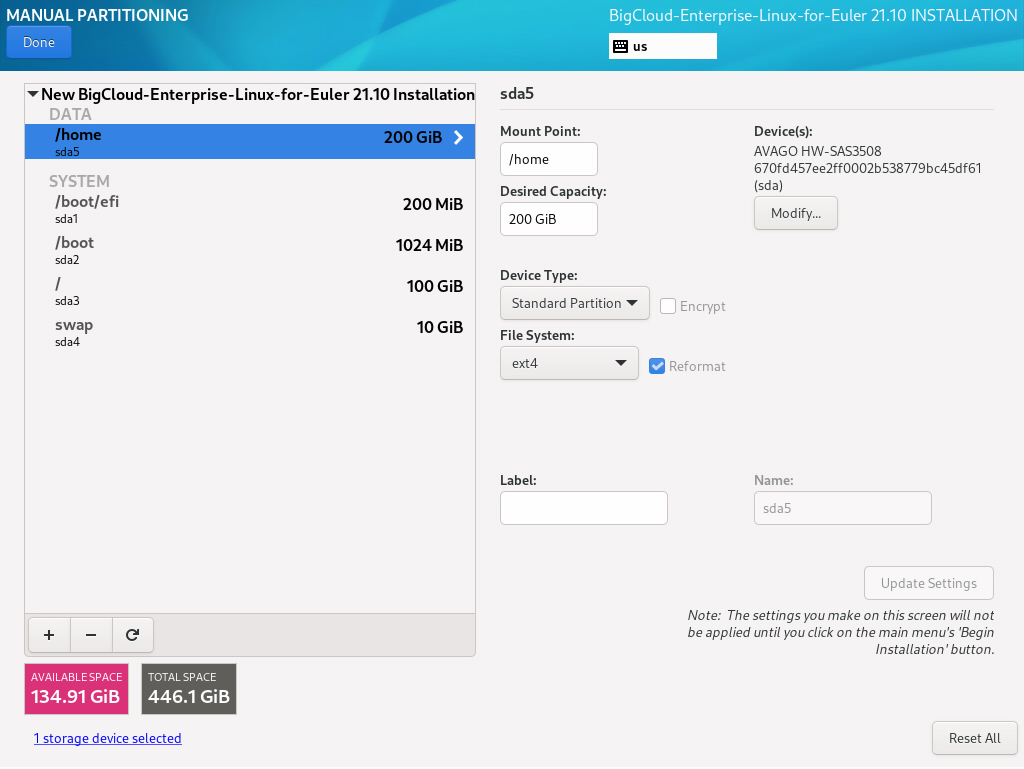Click the Total Space 446.1 GiB box
The height and width of the screenshot is (769, 1024).
click(x=189, y=689)
